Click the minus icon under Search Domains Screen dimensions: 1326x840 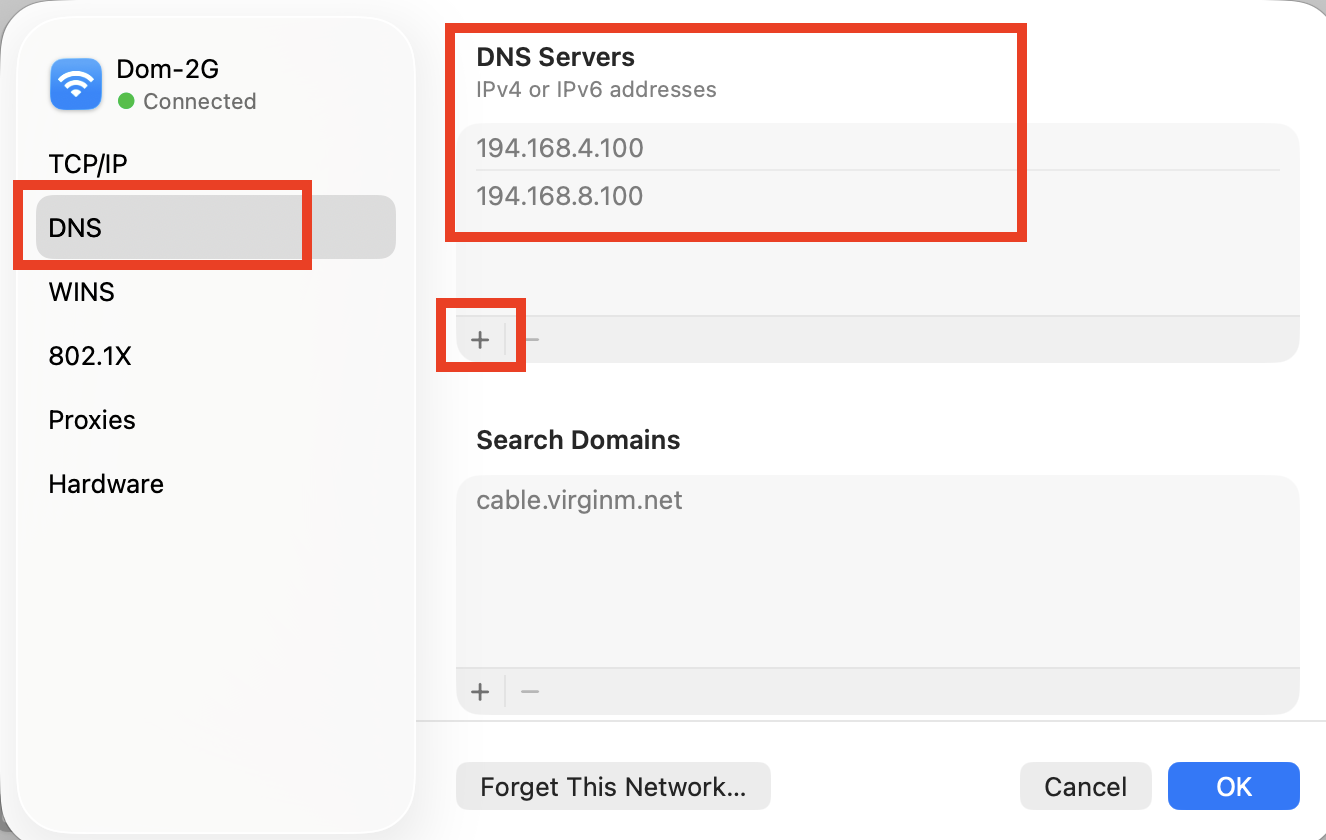[x=529, y=691]
